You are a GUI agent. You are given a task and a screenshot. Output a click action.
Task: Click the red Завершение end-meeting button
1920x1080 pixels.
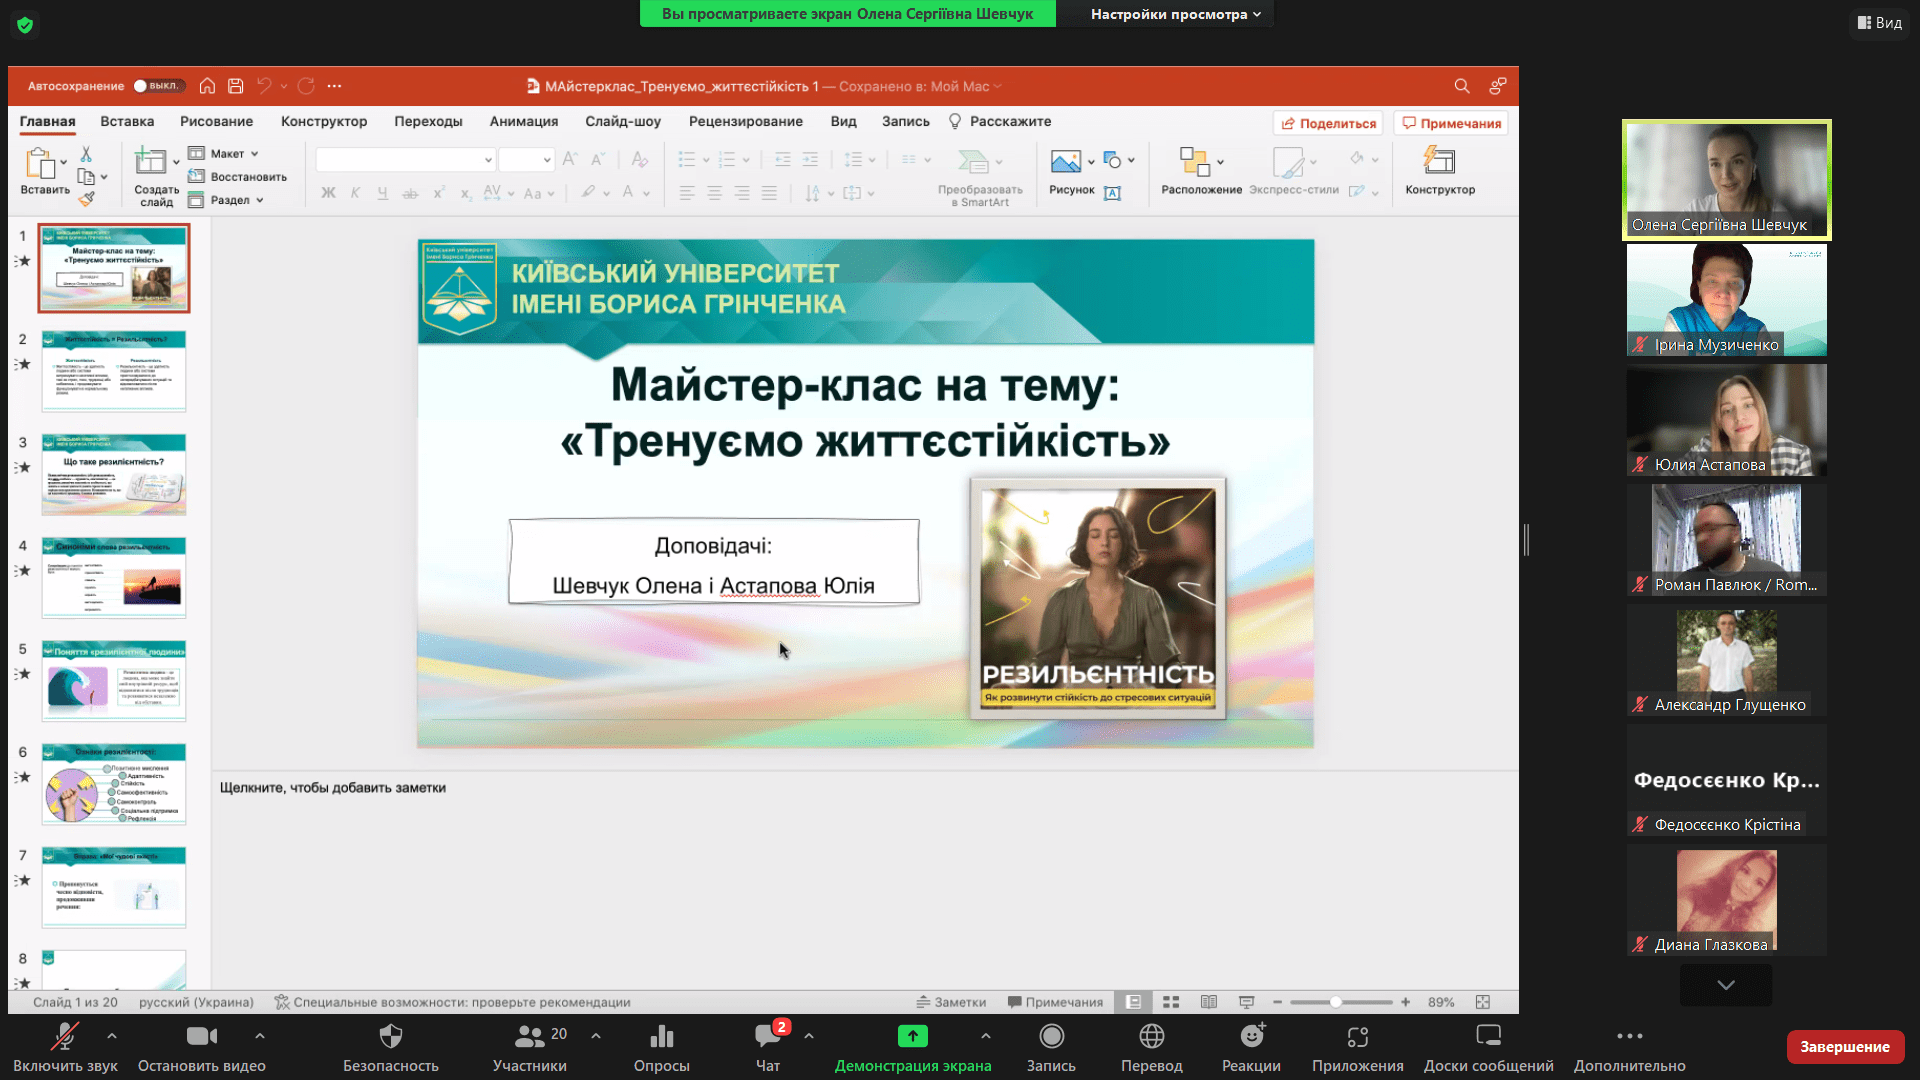tap(1844, 1047)
